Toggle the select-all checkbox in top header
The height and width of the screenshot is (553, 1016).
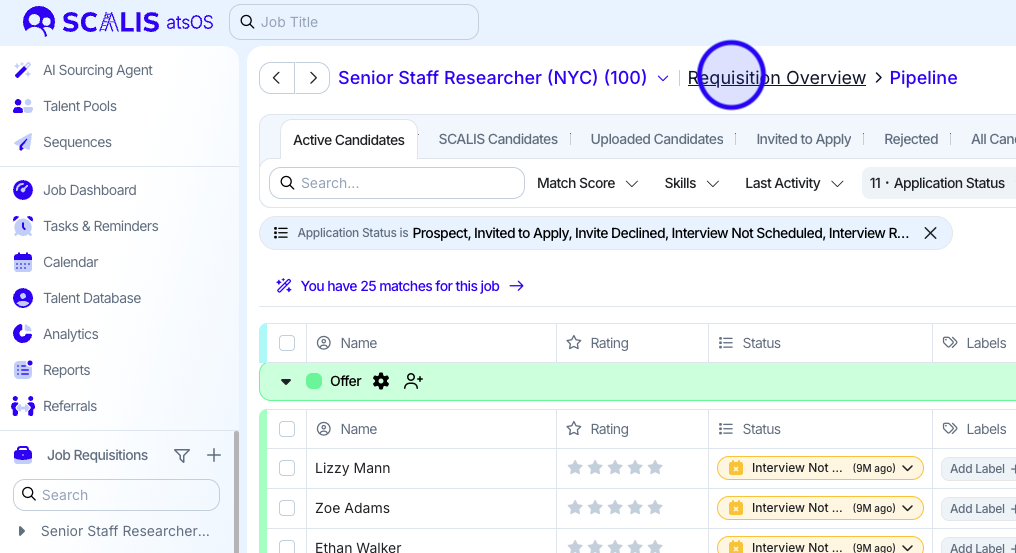click(287, 343)
